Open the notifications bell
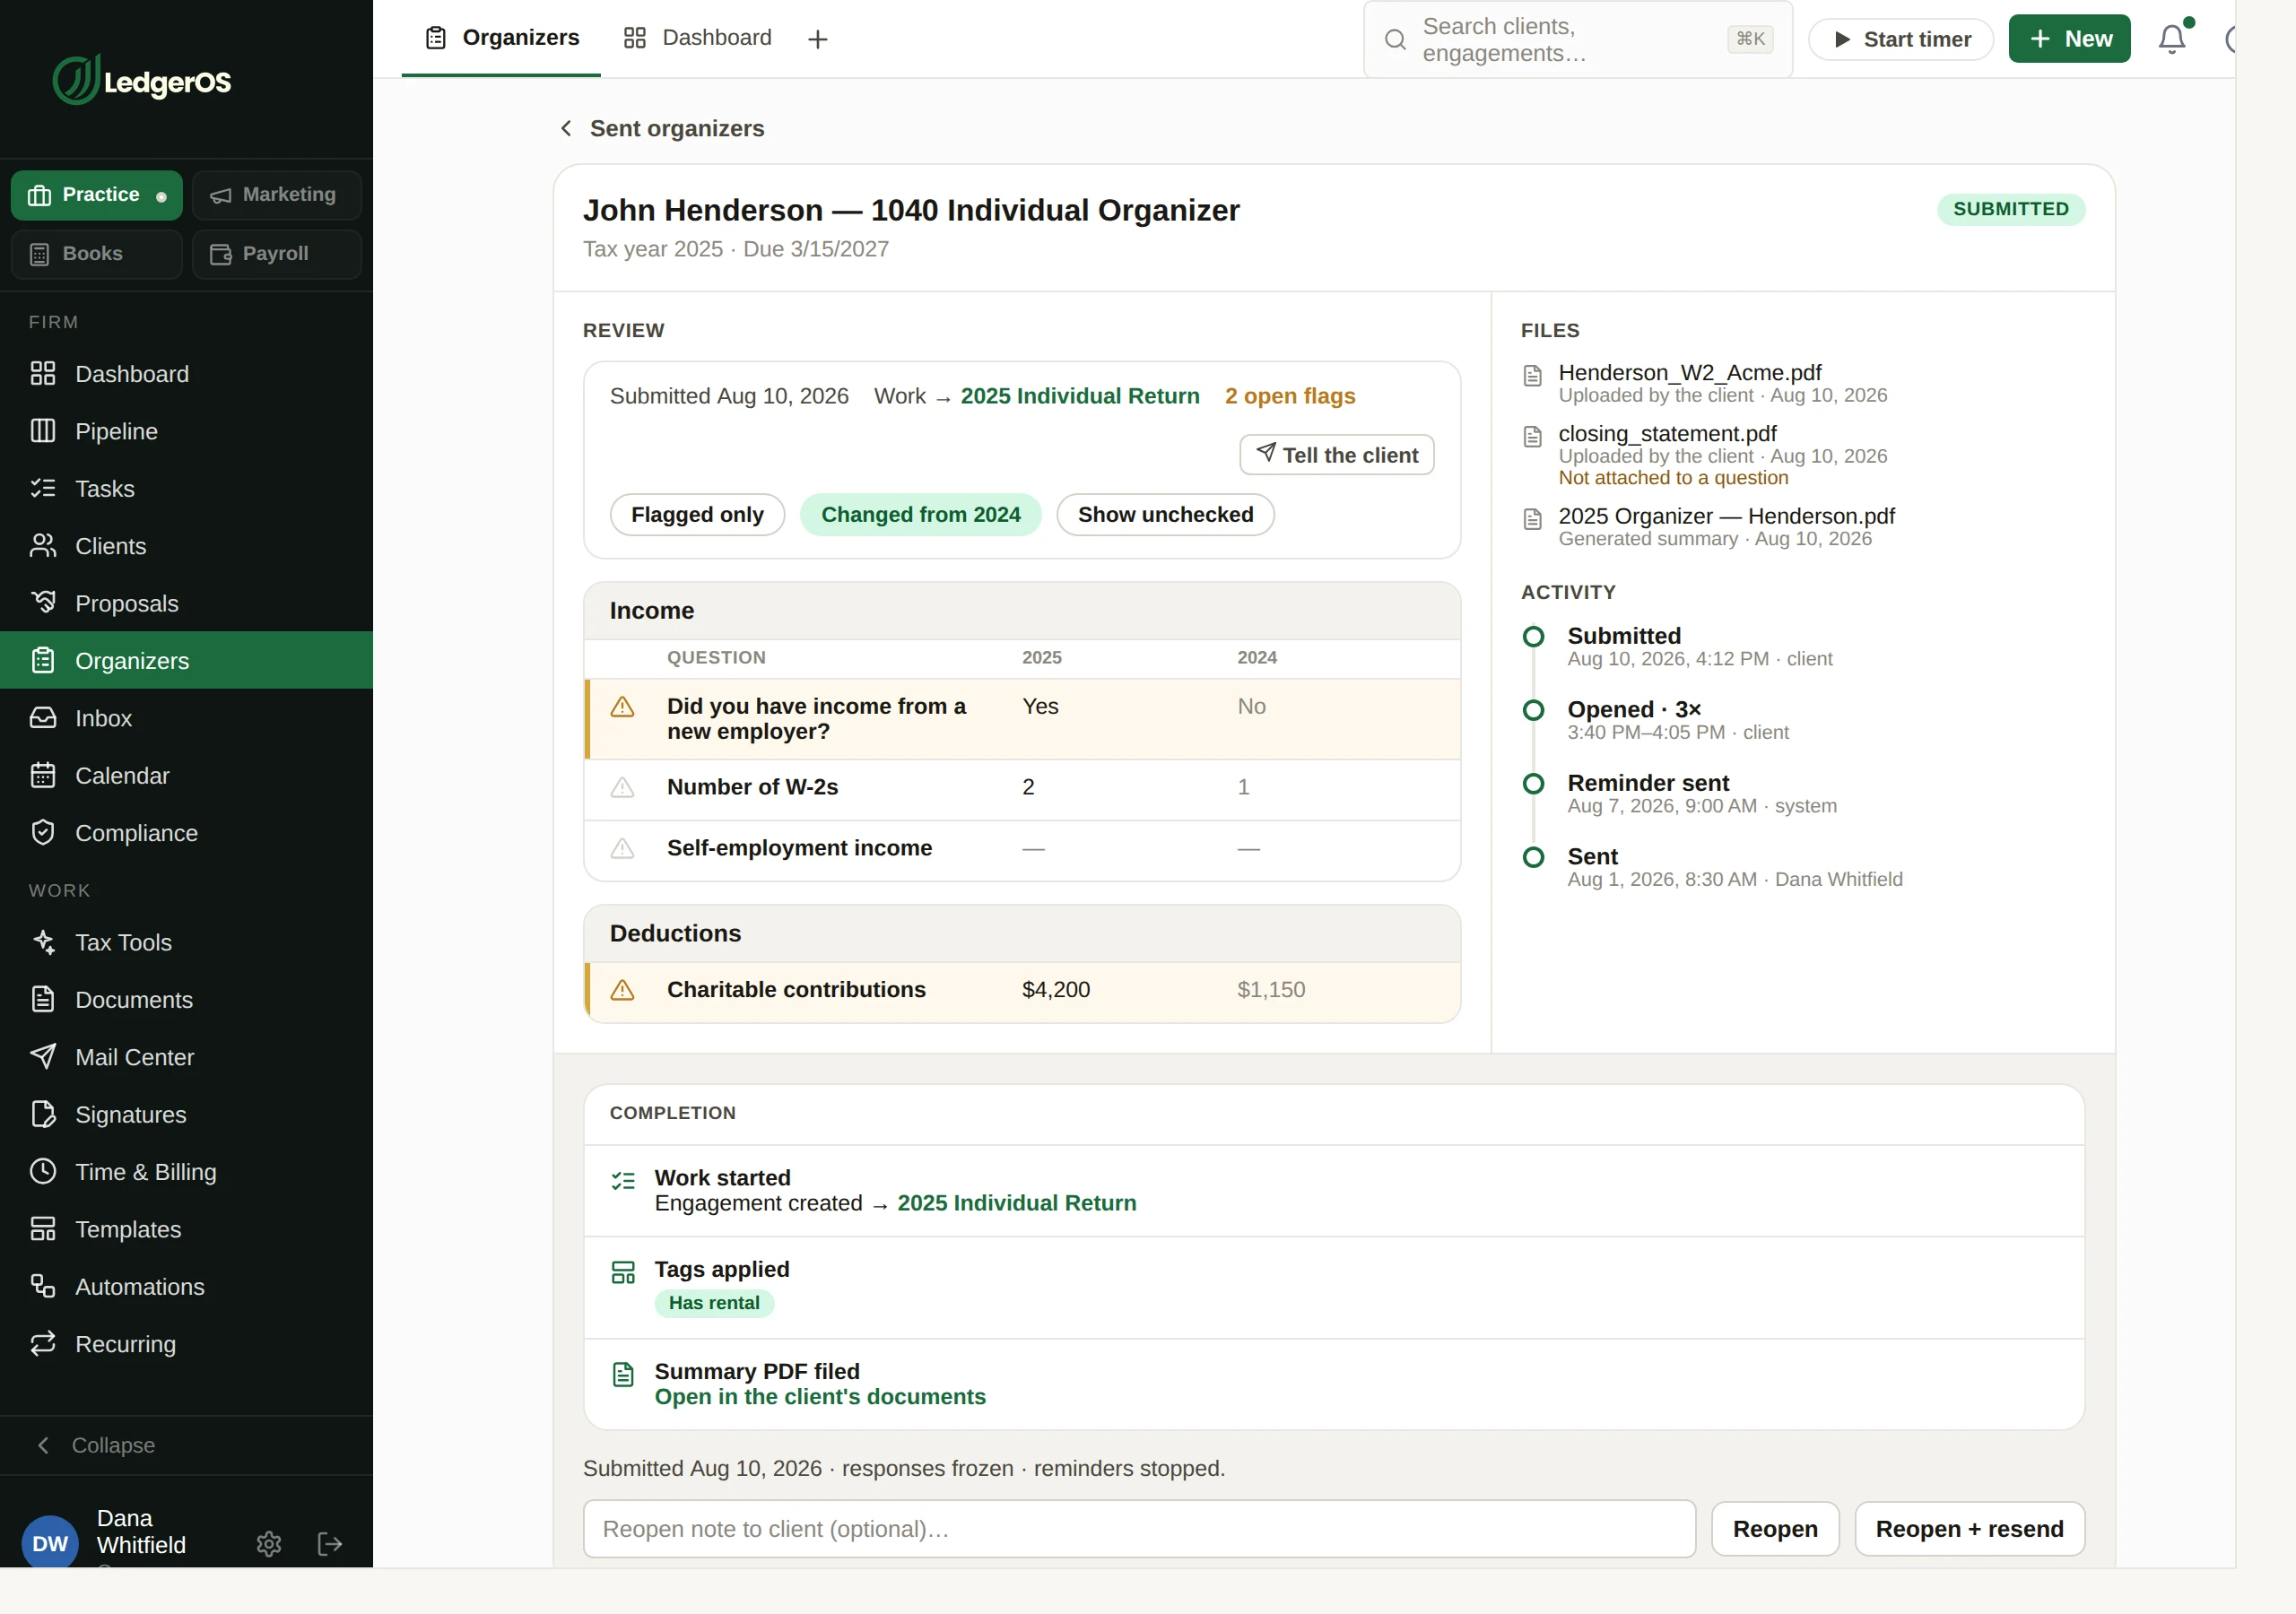The height and width of the screenshot is (1614, 2296). click(2171, 39)
